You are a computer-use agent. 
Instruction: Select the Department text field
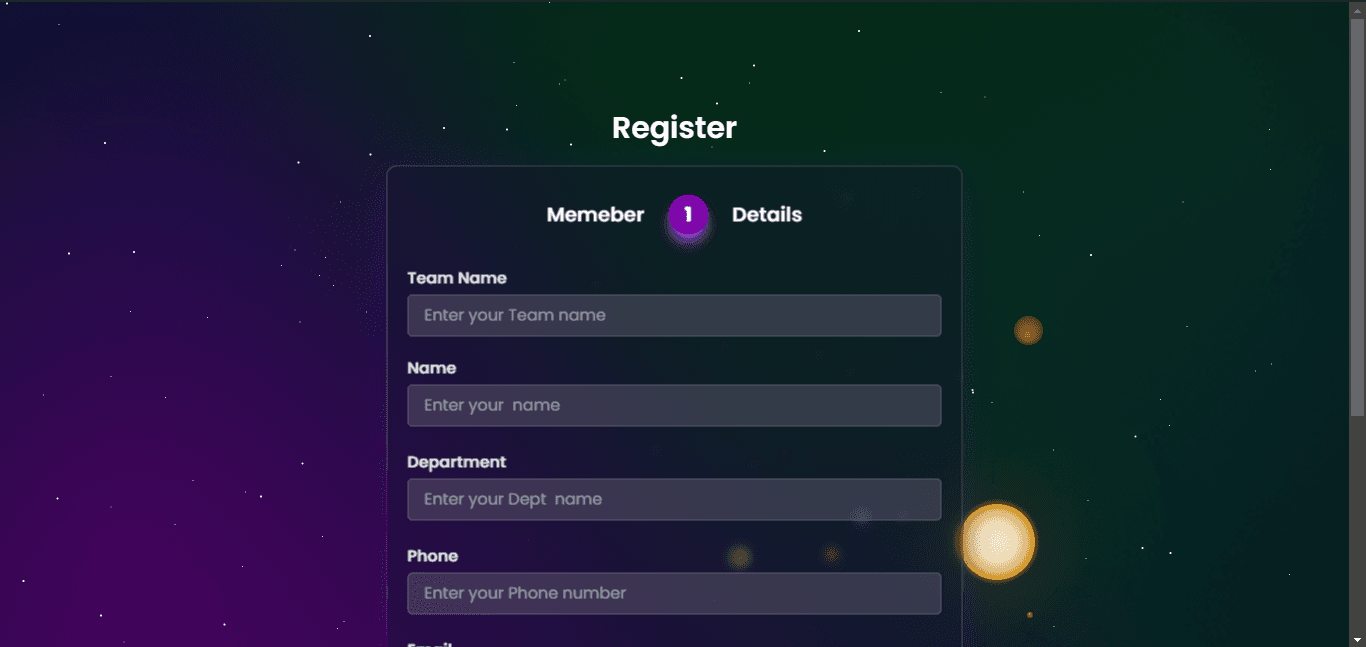(x=674, y=499)
